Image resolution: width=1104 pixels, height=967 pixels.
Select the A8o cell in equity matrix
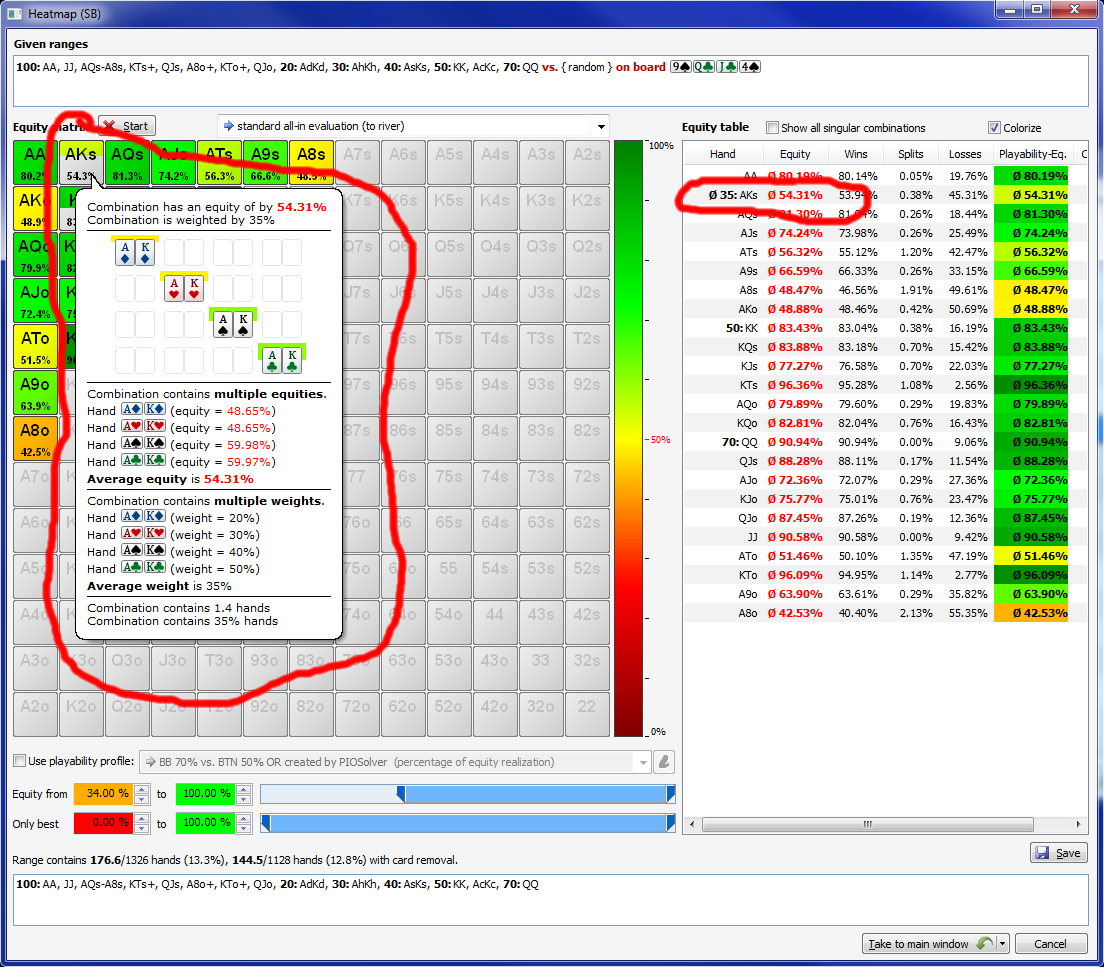coord(35,439)
